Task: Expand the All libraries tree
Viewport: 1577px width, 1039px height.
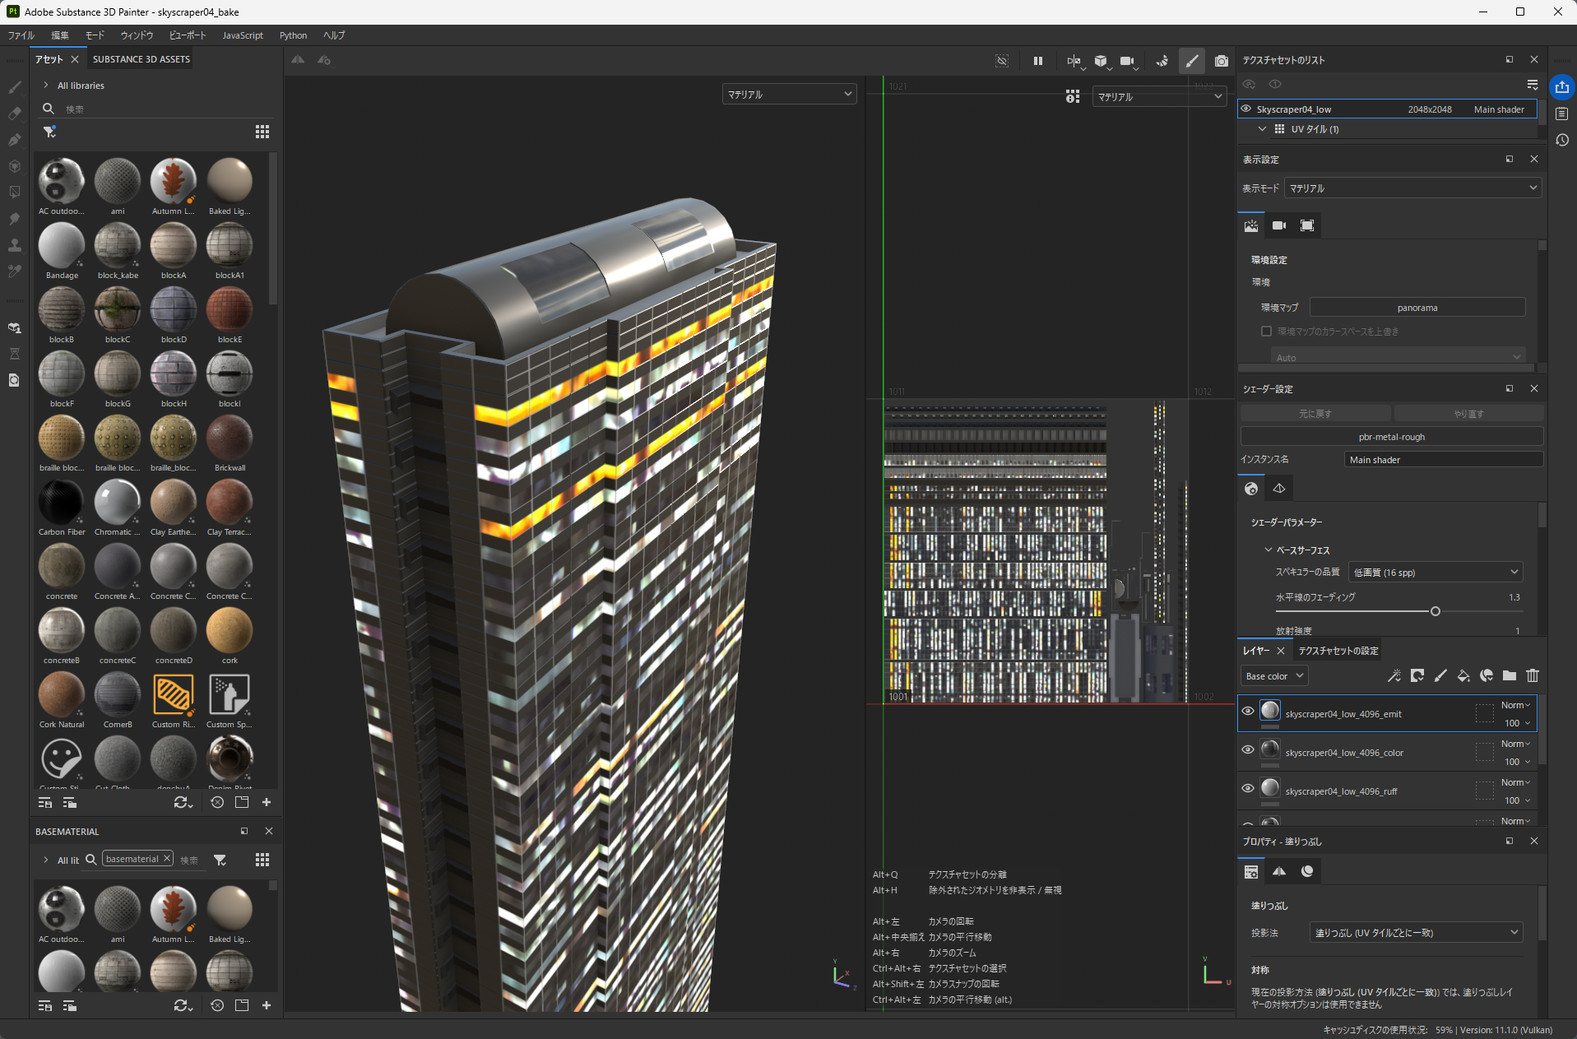Action: click(46, 86)
